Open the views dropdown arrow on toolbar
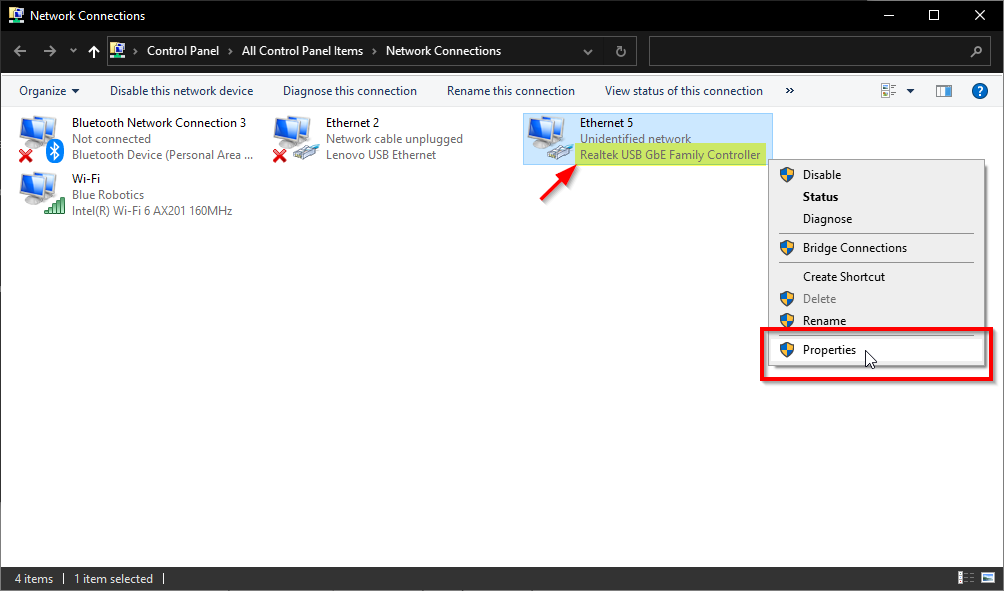1004x591 pixels. coord(909,90)
